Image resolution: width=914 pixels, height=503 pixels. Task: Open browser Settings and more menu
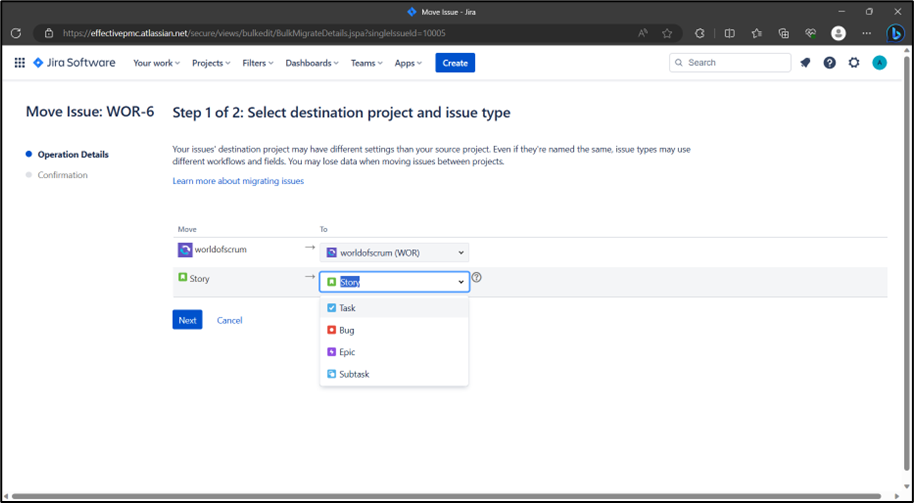867,33
